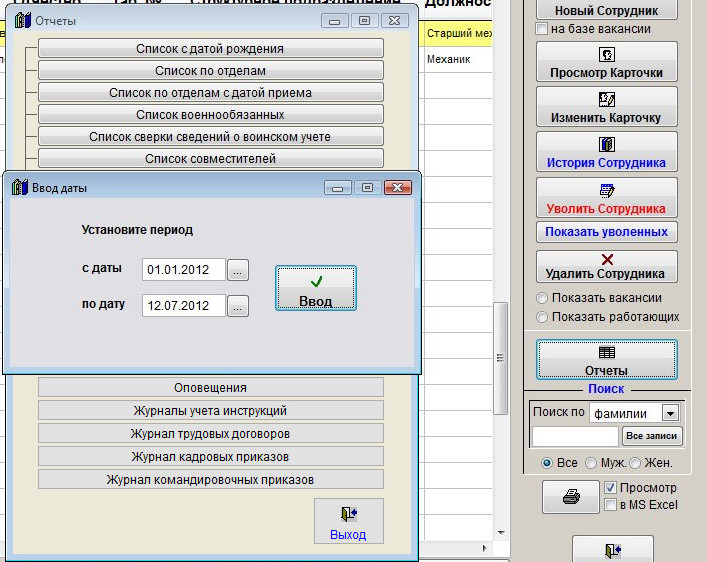Image resolution: width=707 pixels, height=562 pixels.
Task: Open 'Журнал трудовых договоров'
Action: (211, 433)
